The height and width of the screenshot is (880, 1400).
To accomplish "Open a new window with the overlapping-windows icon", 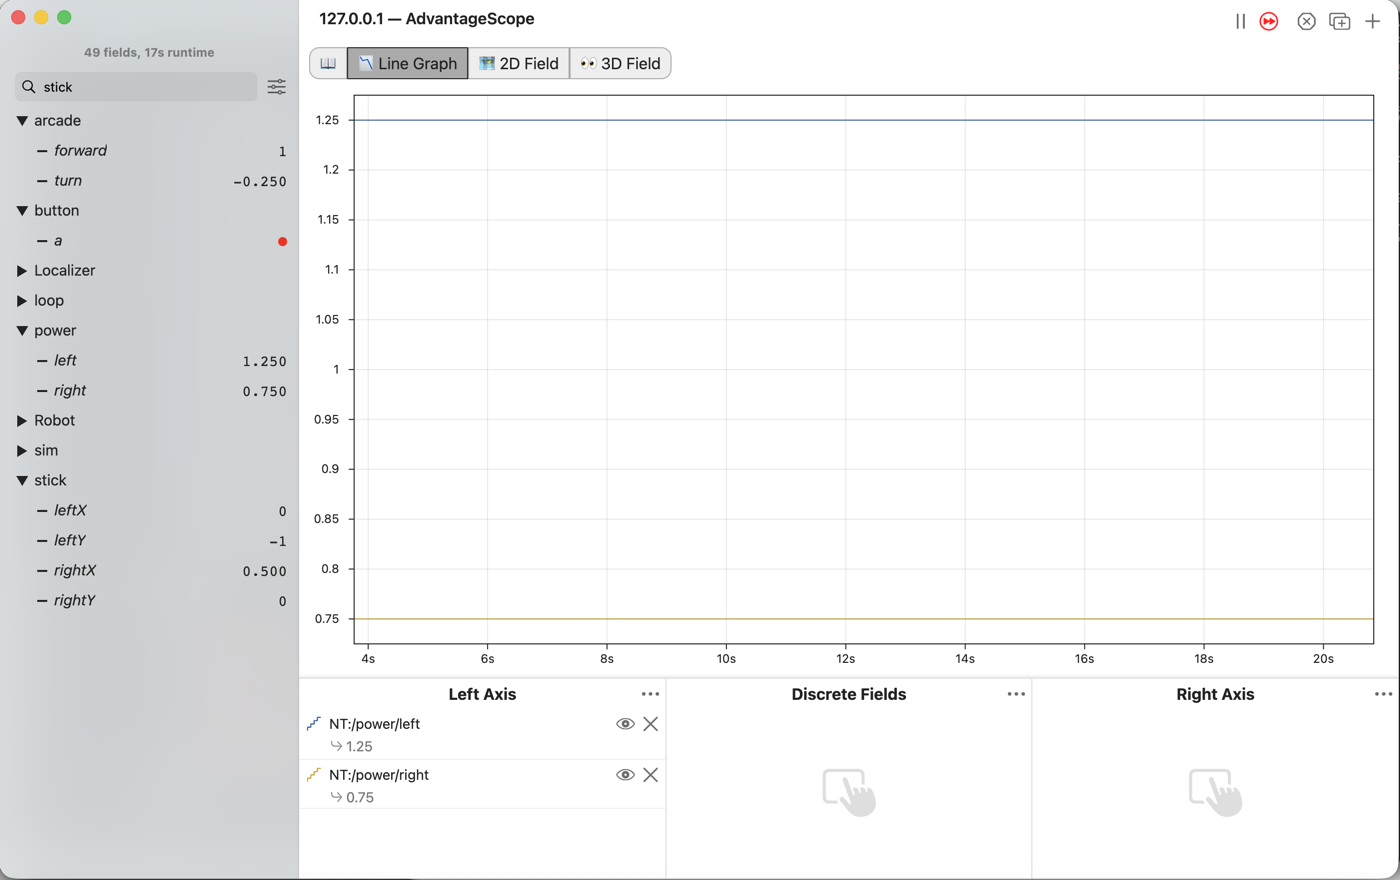I will [1340, 21].
